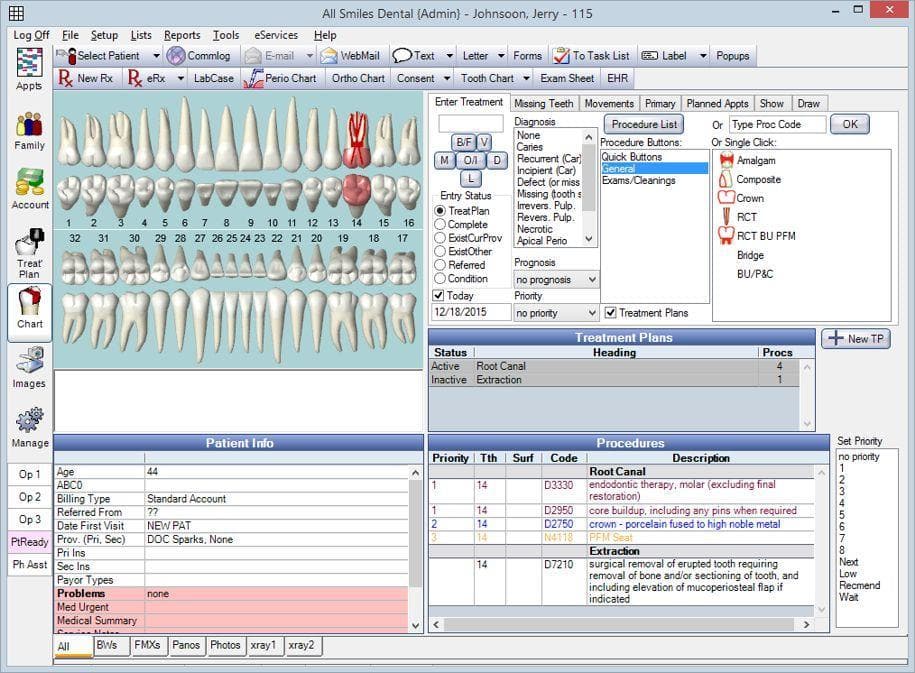The image size is (915, 673).
Task: Click in the Type Proc Code field
Action: [x=777, y=124]
